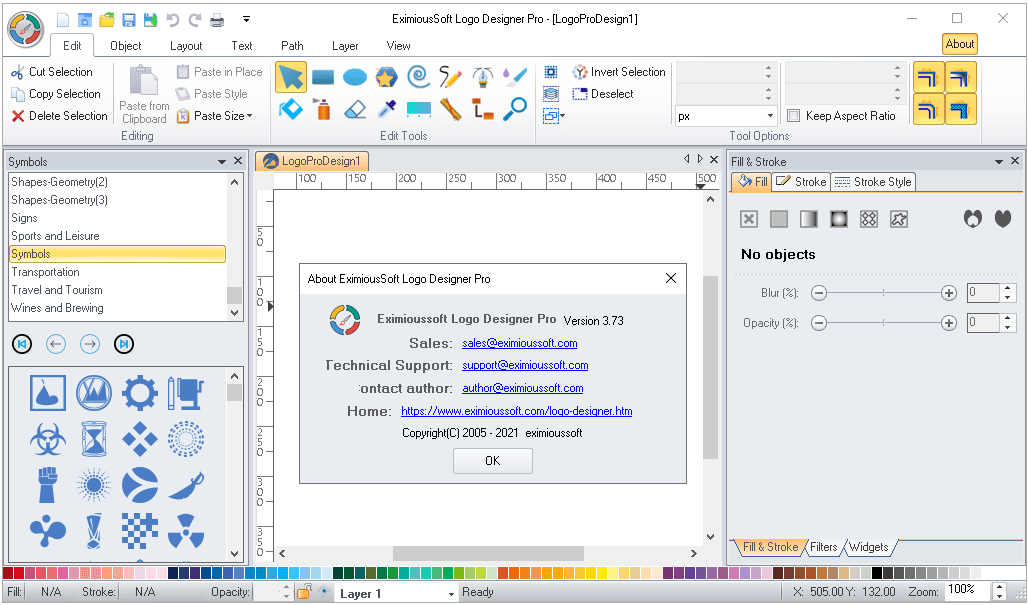This screenshot has height=605, width=1028.
Task: Choose the No Fill X icon
Action: tap(749, 219)
